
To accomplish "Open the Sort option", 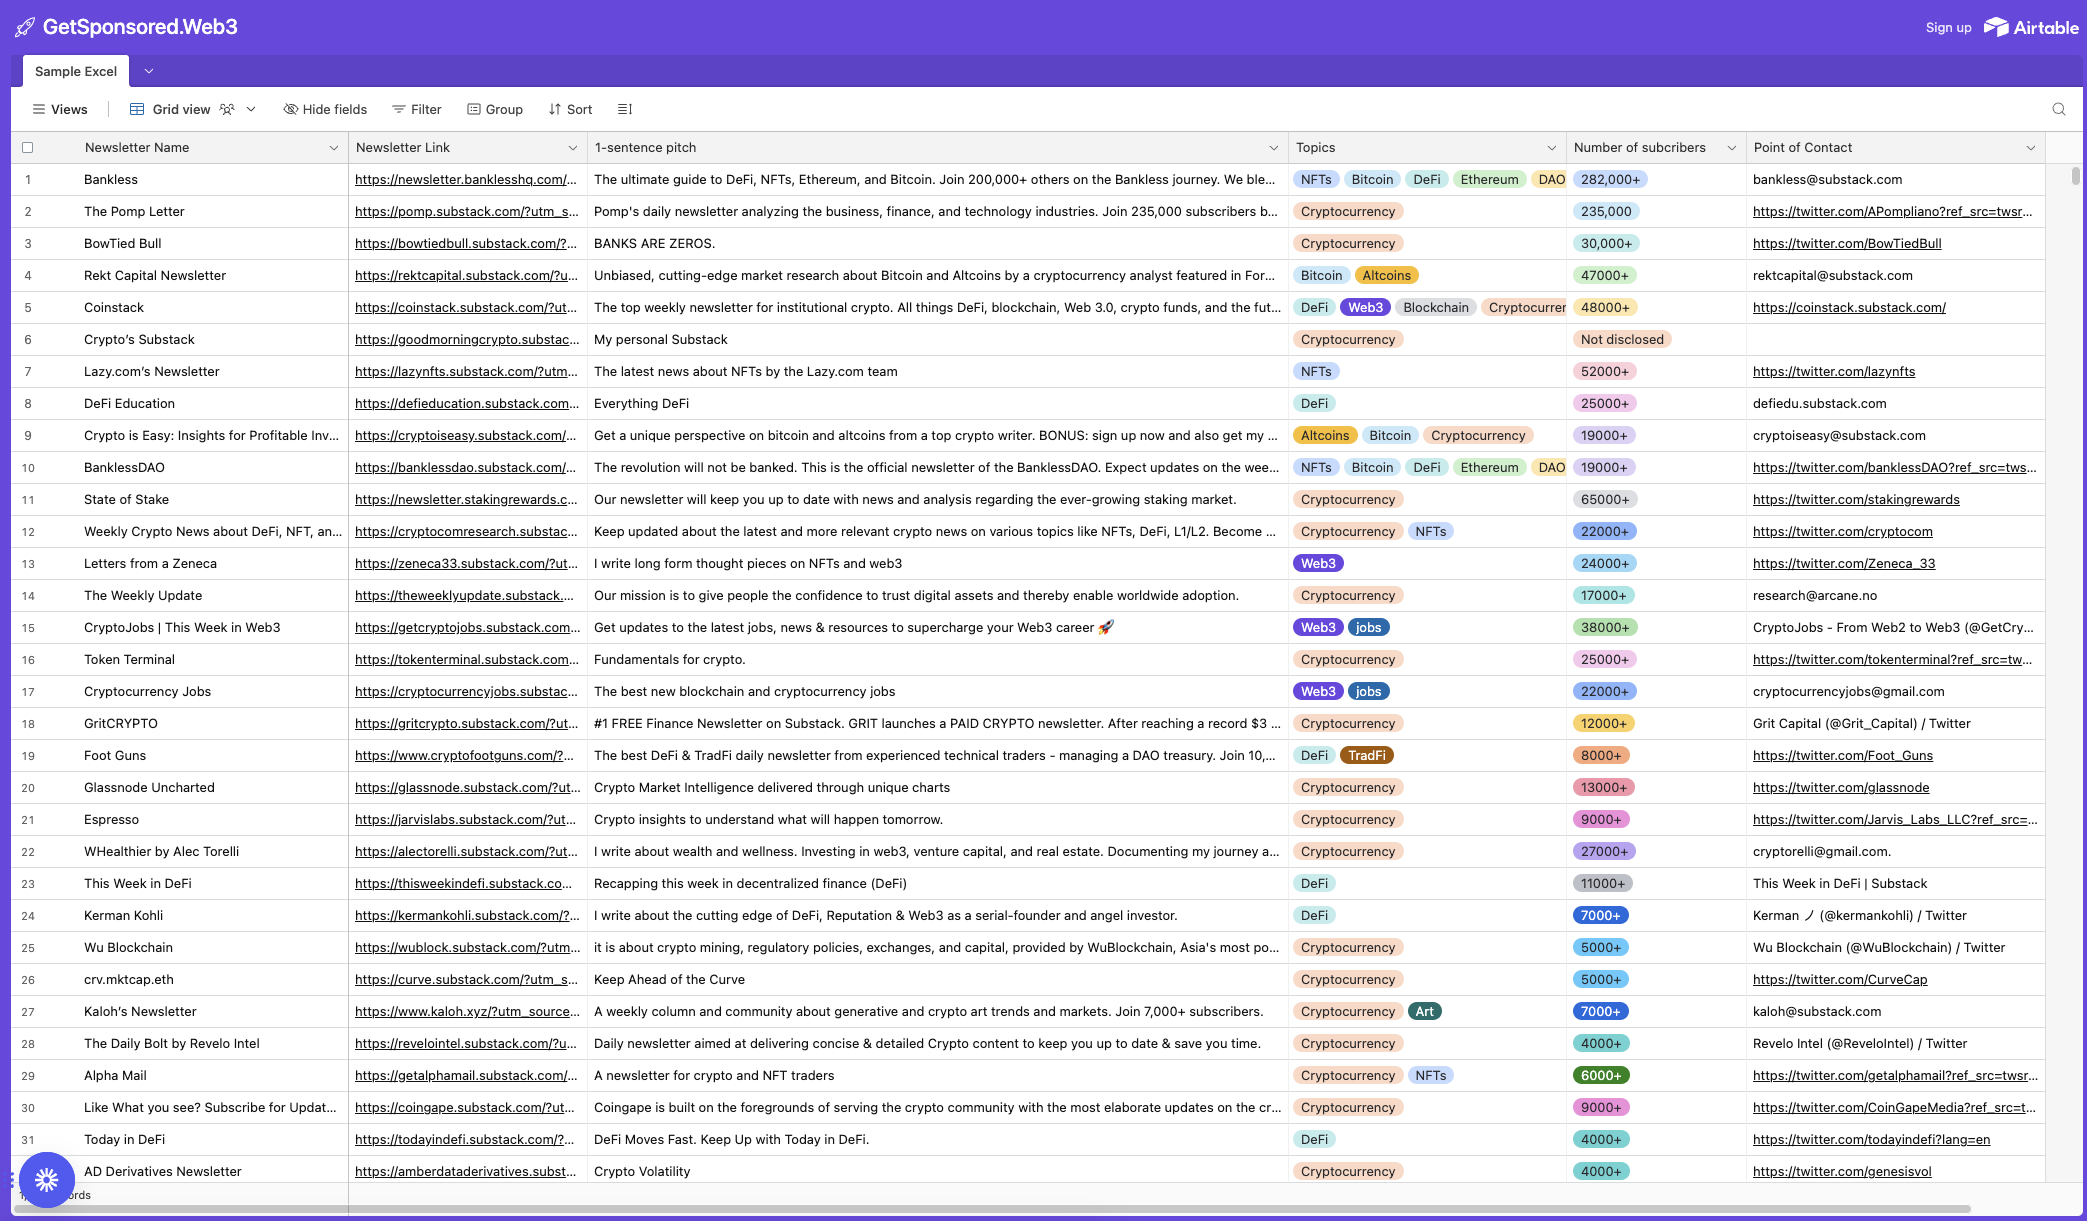I will pyautogui.click(x=570, y=109).
